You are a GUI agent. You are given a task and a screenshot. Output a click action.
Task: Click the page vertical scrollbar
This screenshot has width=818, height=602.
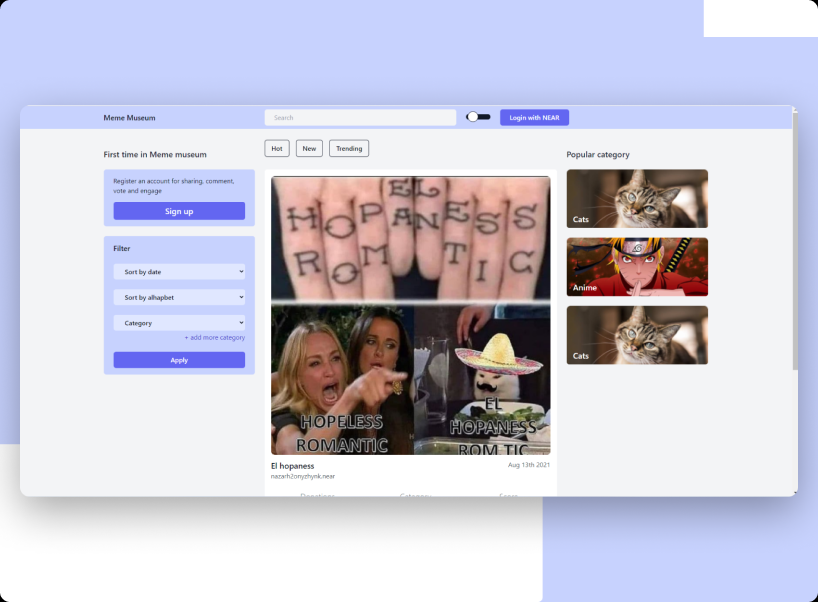[x=795, y=240]
